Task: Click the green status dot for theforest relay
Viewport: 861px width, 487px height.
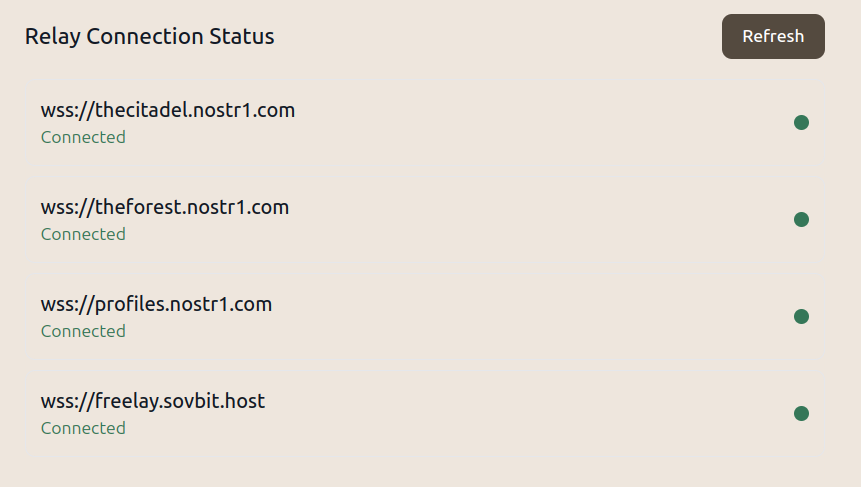Action: point(801,220)
